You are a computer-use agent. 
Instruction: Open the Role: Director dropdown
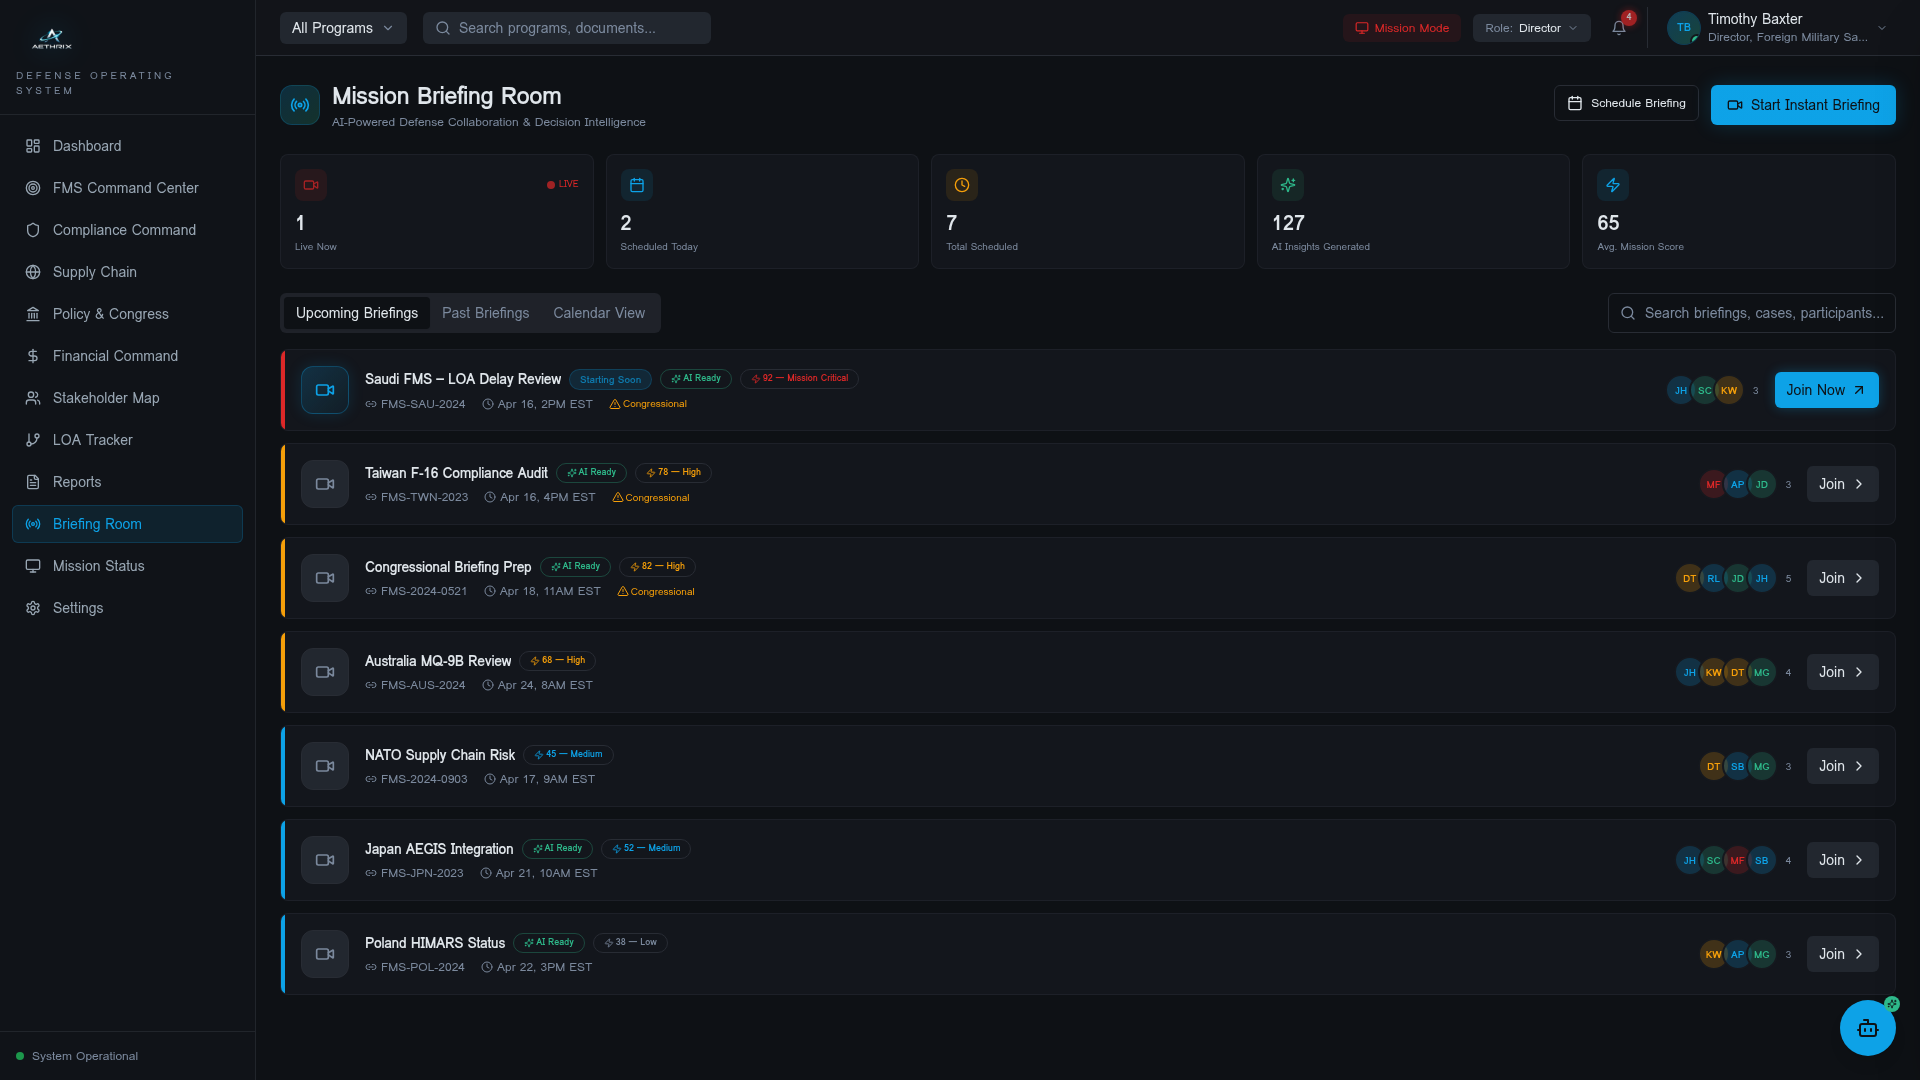tap(1531, 28)
